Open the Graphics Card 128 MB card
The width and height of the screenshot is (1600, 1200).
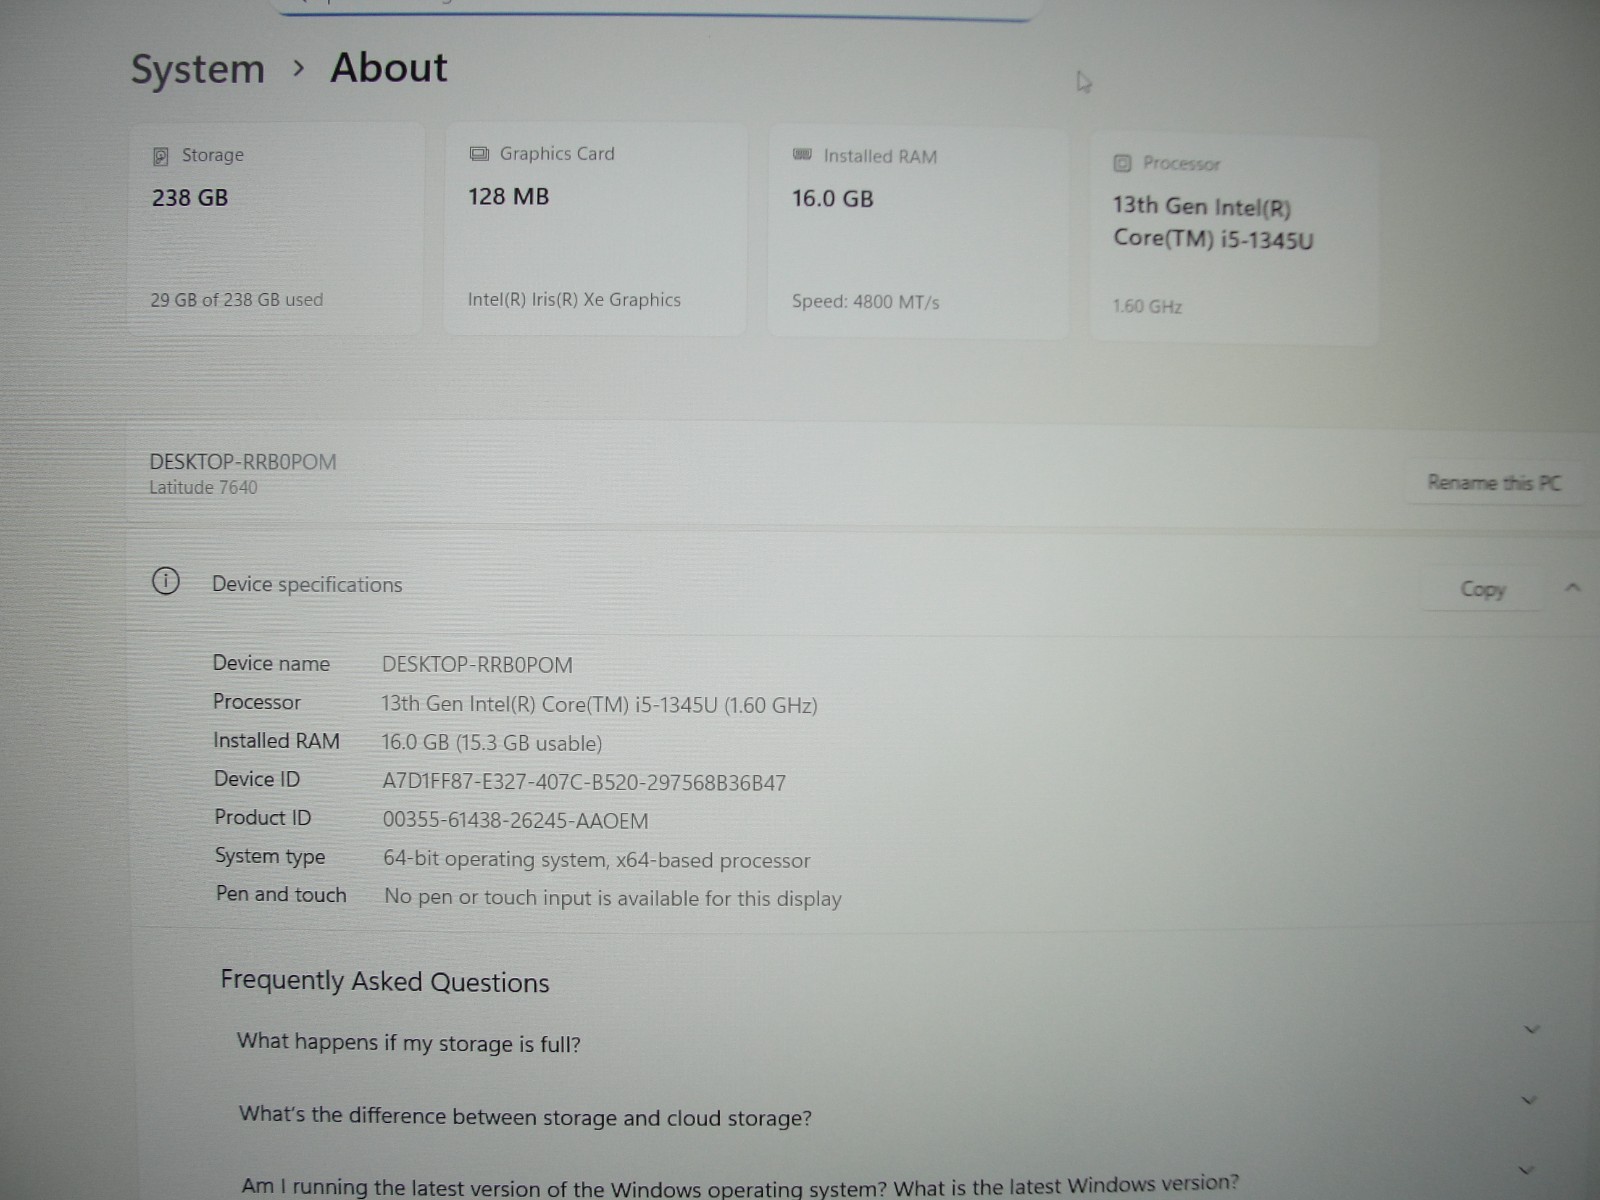(x=595, y=229)
